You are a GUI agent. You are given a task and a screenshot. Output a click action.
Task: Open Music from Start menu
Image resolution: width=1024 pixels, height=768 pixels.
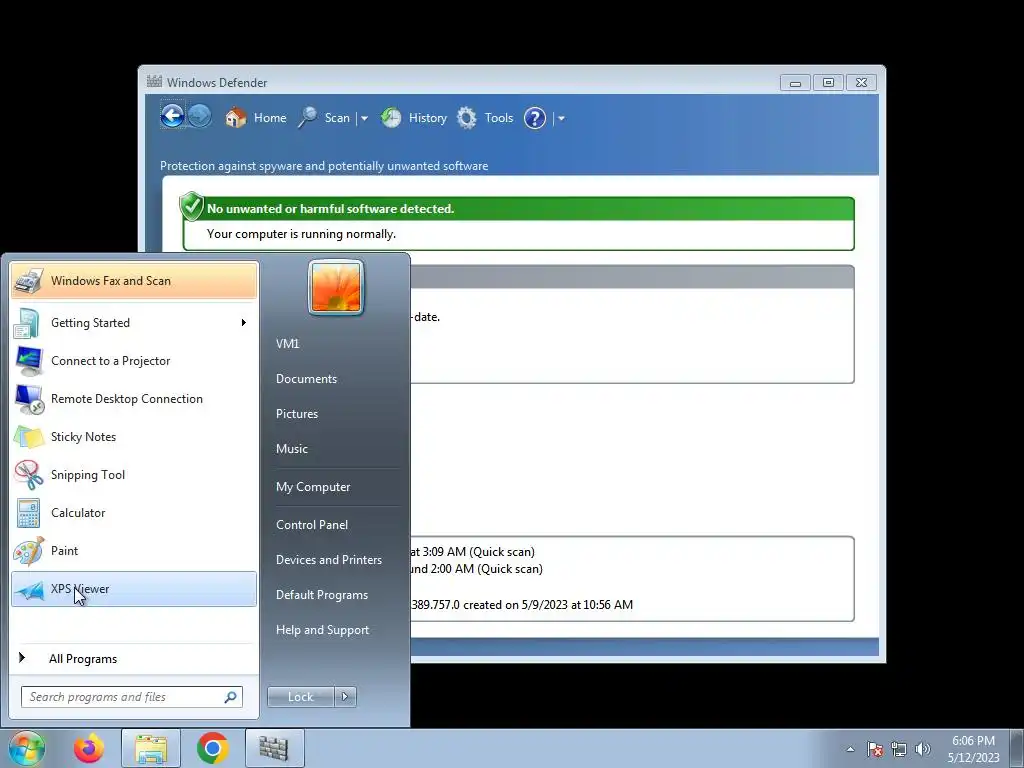[x=291, y=449]
